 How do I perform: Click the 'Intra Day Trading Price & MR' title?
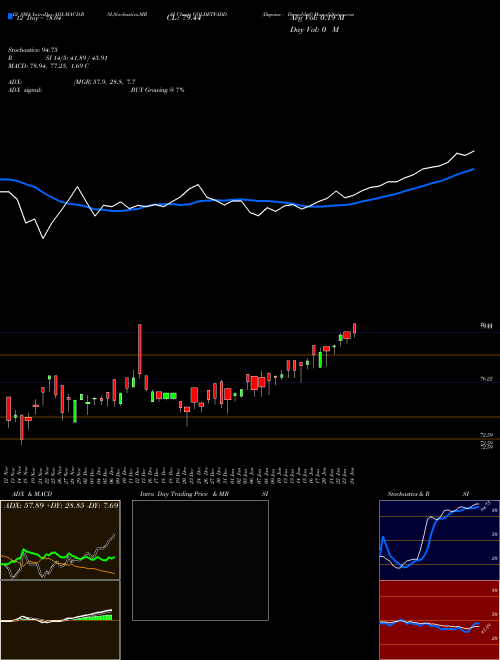pyautogui.click(x=184, y=494)
